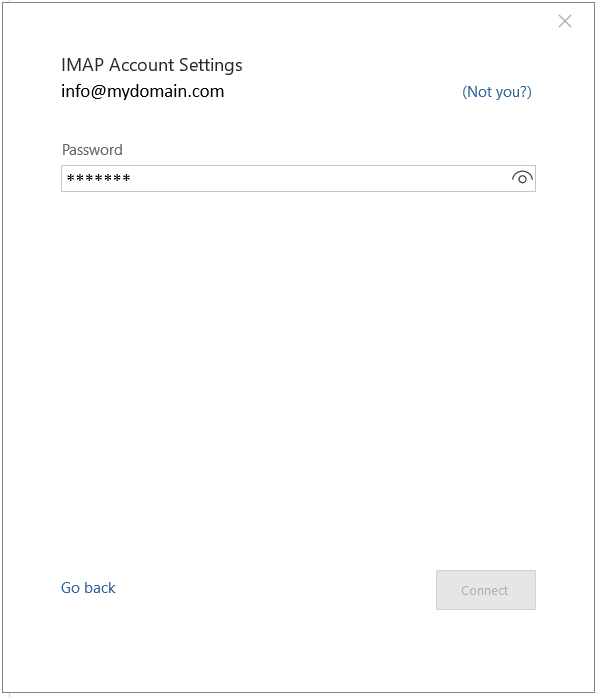Show the hidden password characters
Viewport: 601px width, 697px height.
pyautogui.click(x=522, y=179)
